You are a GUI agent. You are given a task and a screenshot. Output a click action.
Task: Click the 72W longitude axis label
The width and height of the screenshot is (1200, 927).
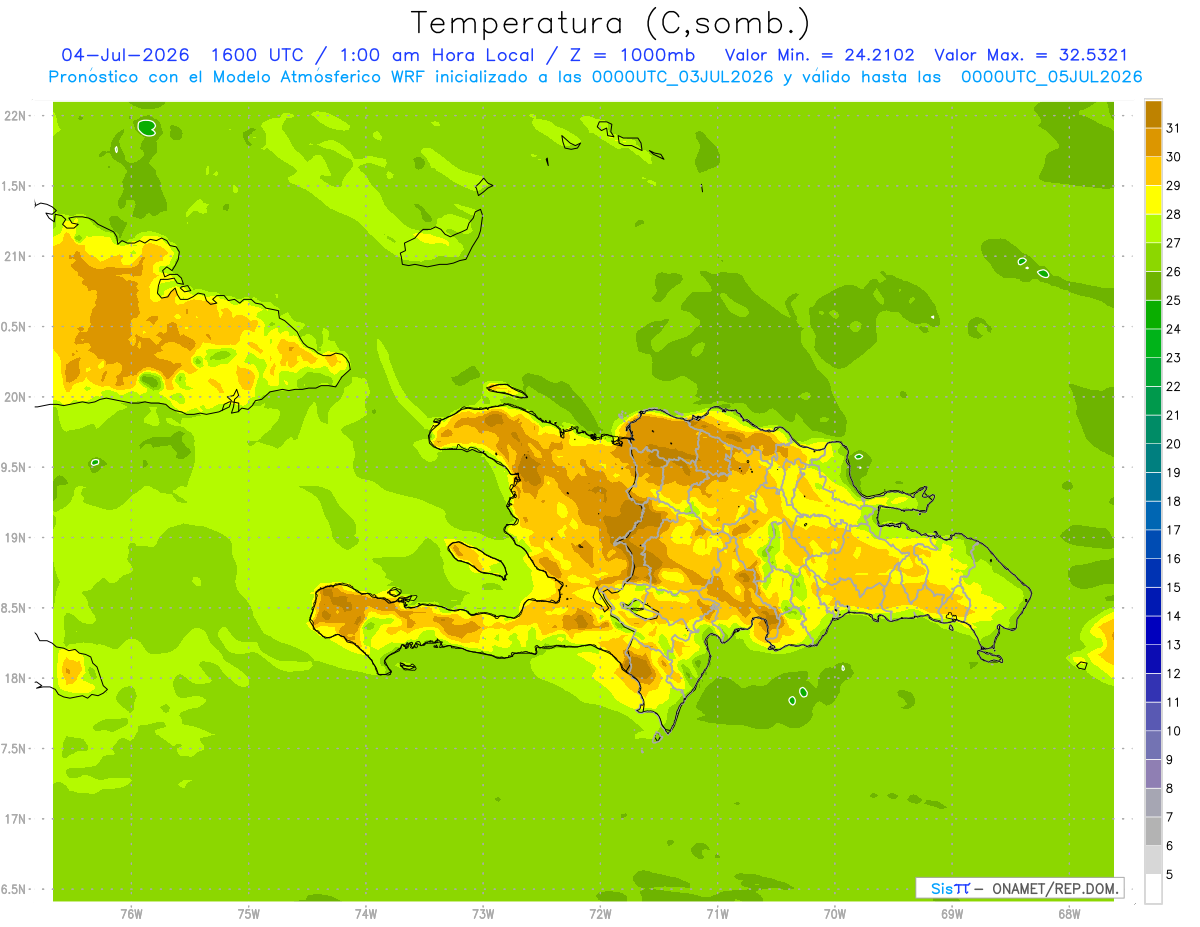point(600,914)
